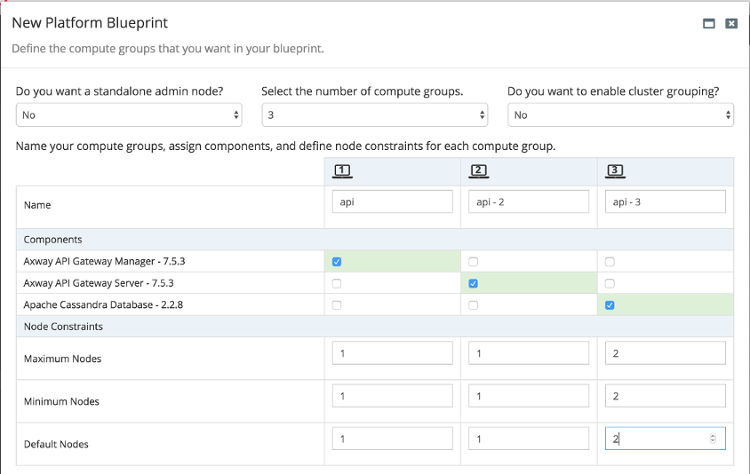
Task: Uncheck Cassandra Database for group 3
Action: point(609,305)
